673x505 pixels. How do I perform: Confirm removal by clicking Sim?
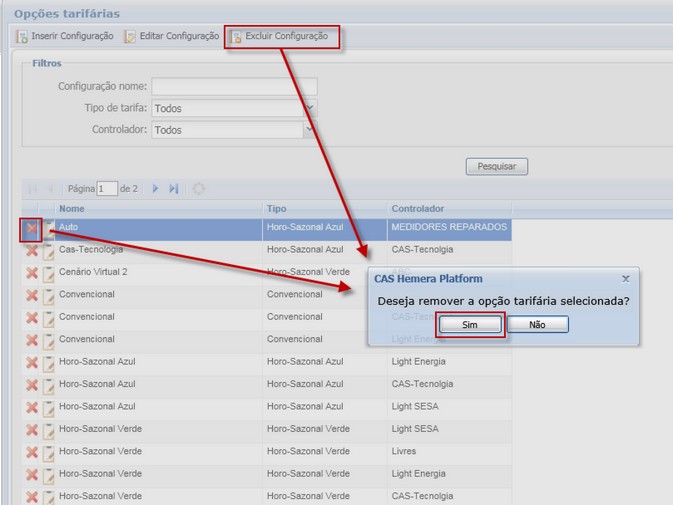pos(470,325)
